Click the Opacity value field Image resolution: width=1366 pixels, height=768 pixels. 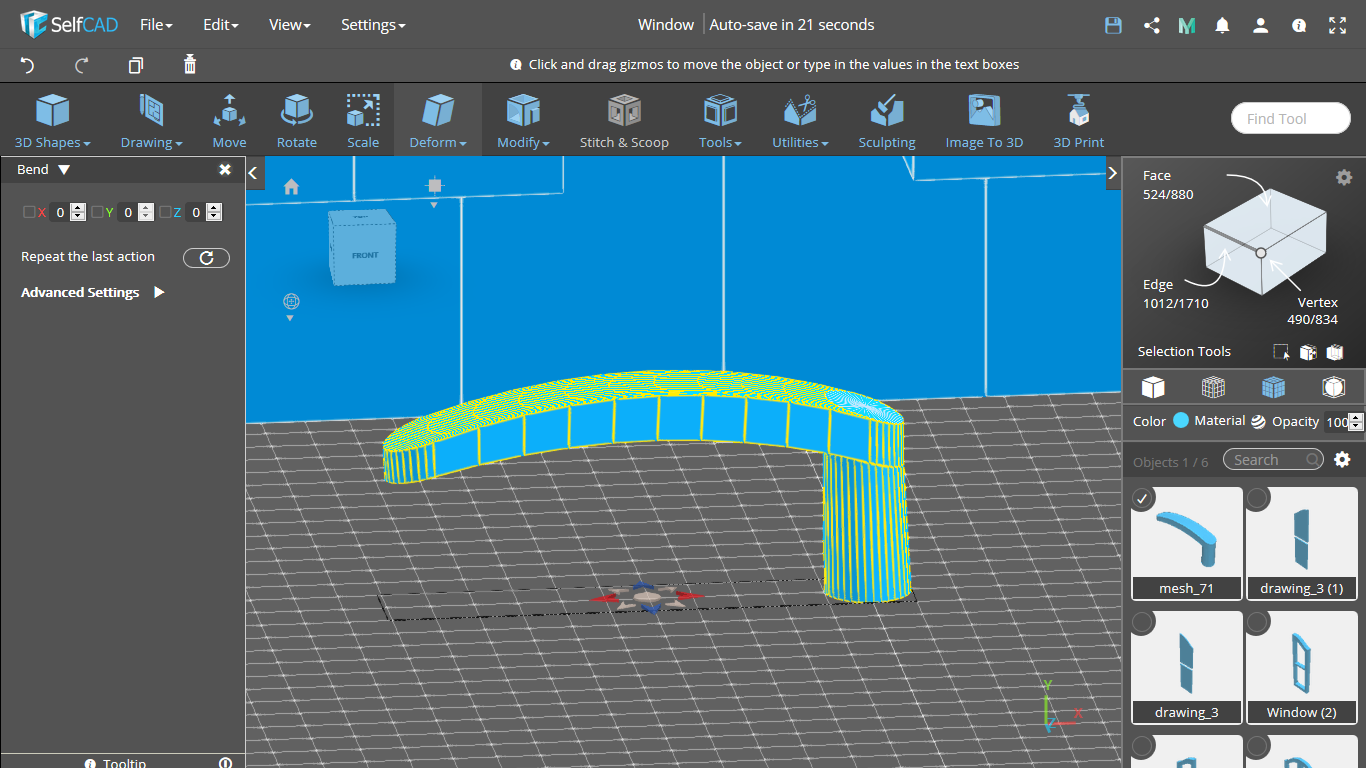click(x=1337, y=422)
